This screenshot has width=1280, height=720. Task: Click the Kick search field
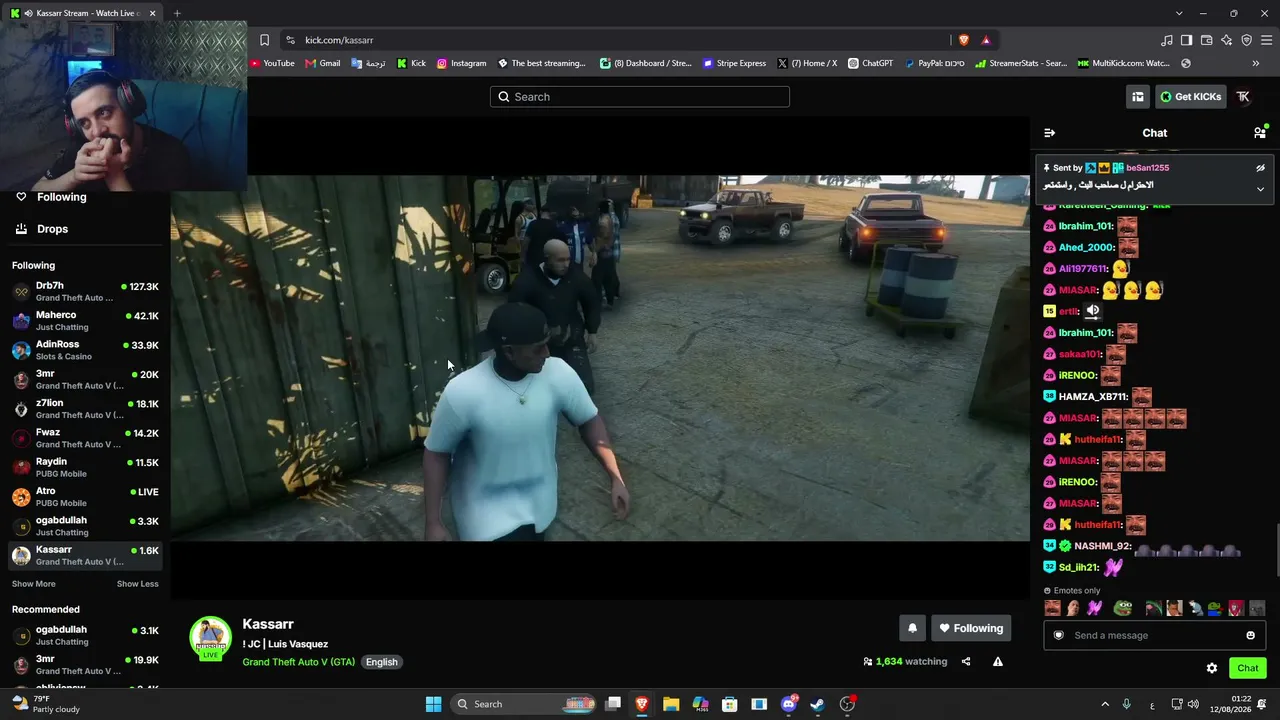click(640, 97)
